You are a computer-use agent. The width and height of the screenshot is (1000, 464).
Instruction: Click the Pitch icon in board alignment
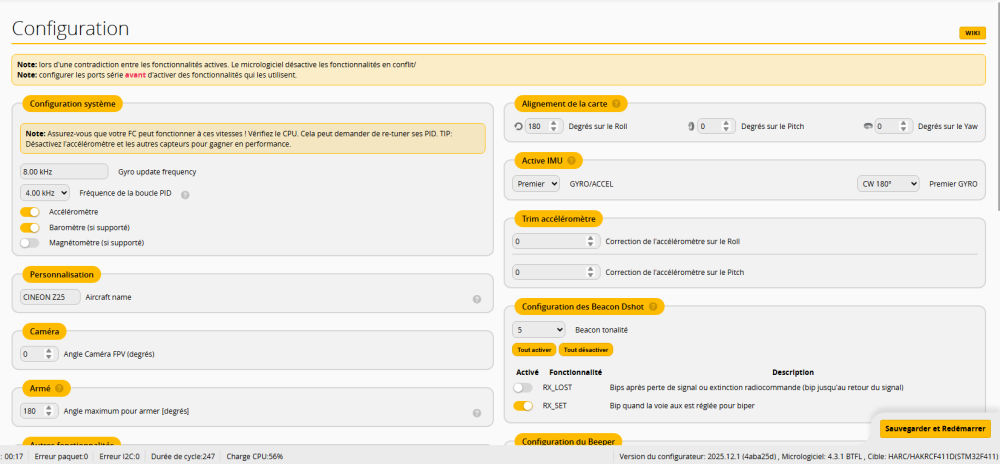point(691,127)
